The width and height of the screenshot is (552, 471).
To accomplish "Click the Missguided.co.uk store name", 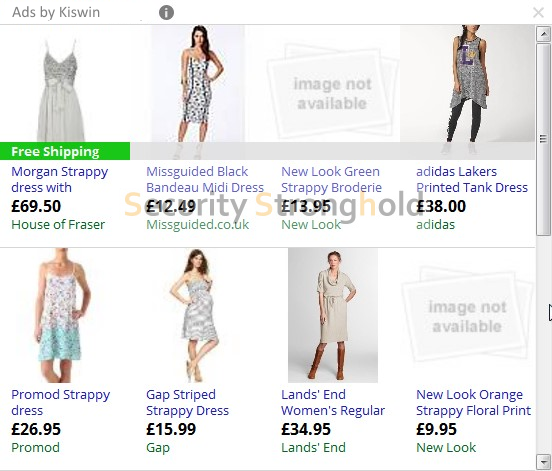I will [197, 225].
